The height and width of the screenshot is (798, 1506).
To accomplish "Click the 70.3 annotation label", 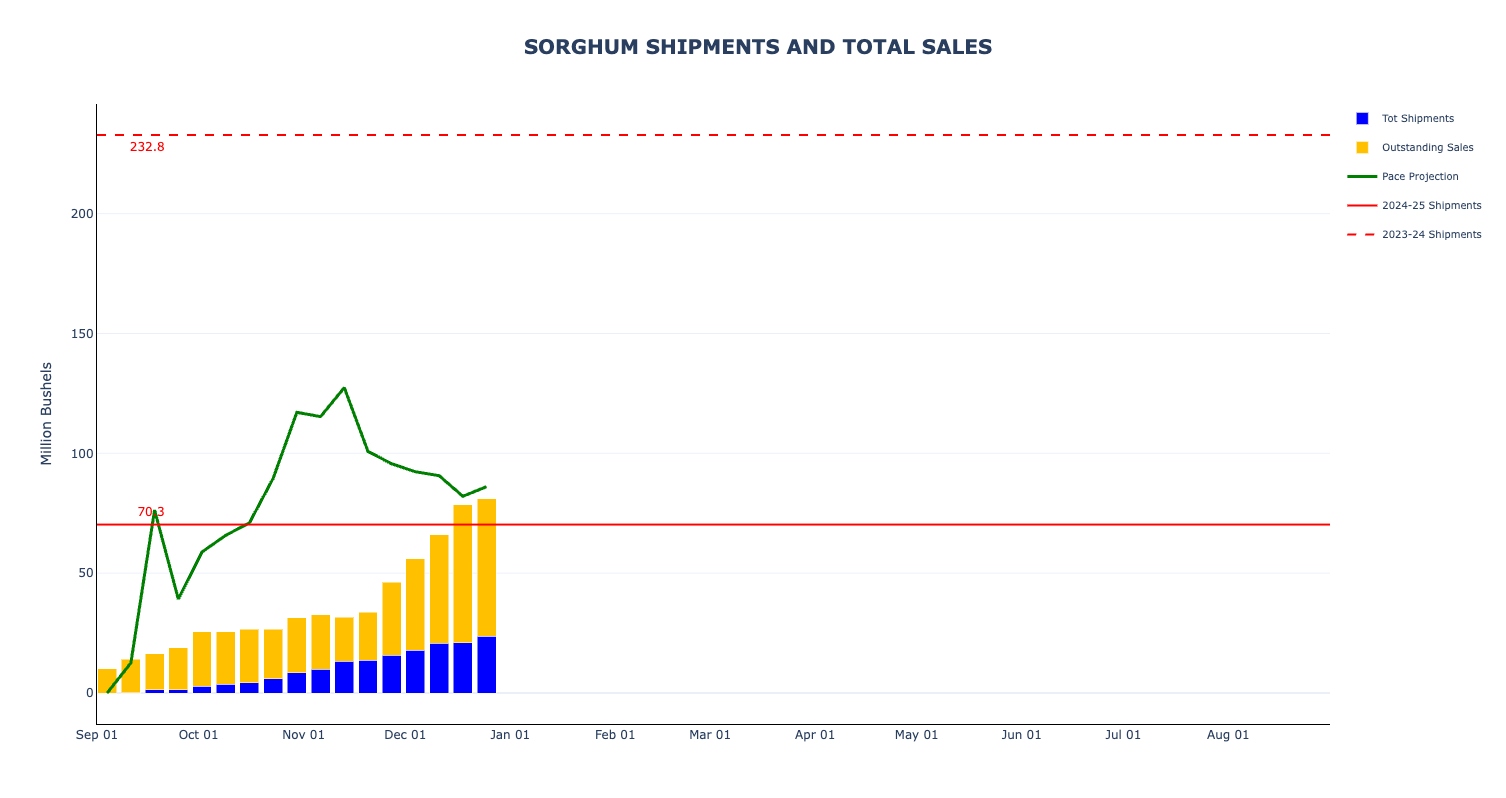I will pyautogui.click(x=151, y=512).
